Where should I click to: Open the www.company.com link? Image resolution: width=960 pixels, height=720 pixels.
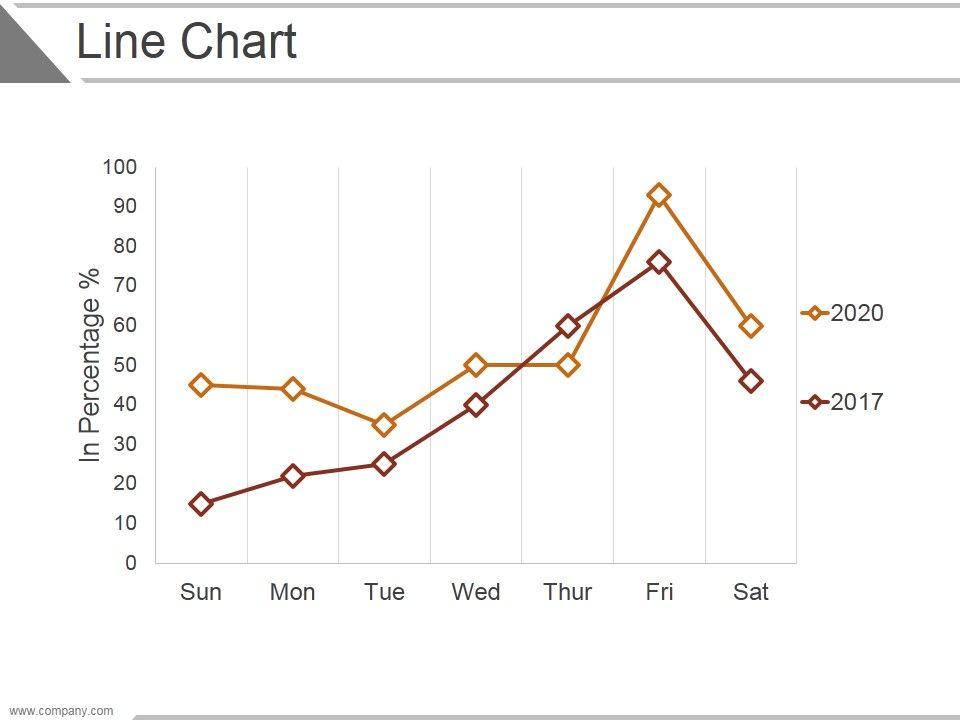pos(61,711)
